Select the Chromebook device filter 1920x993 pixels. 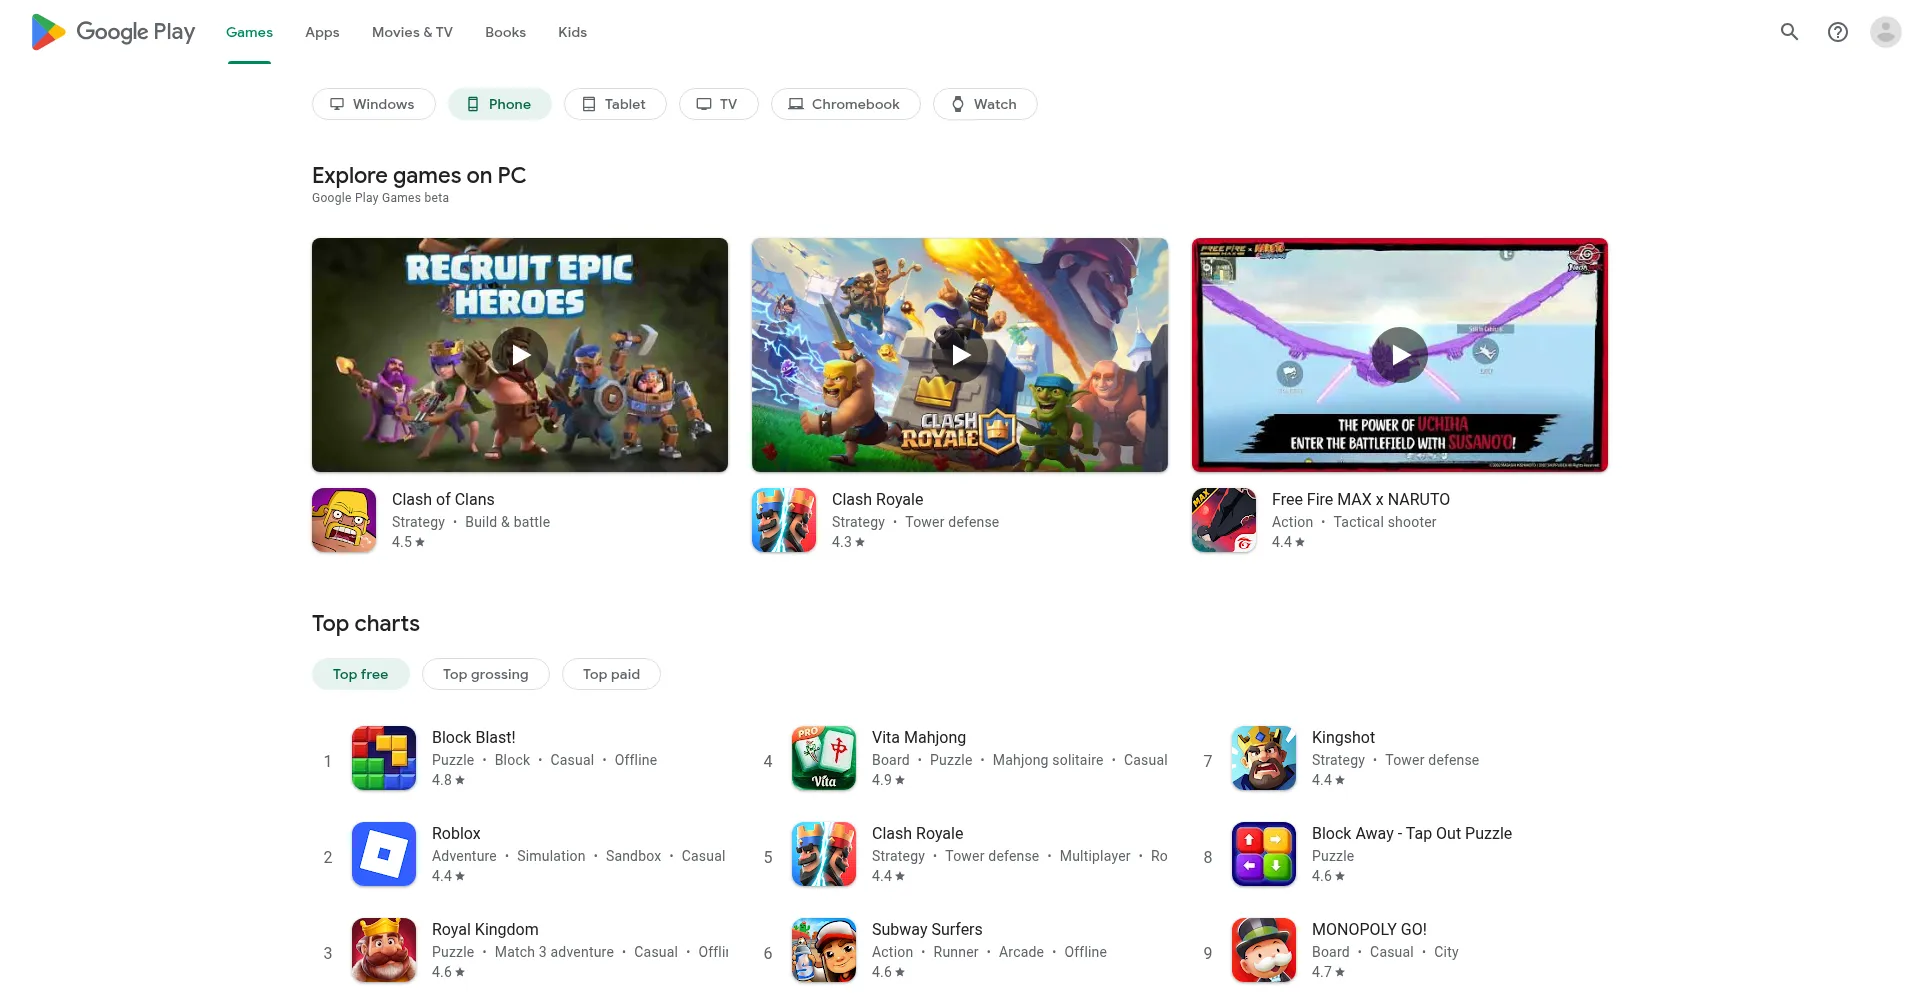[845, 104]
